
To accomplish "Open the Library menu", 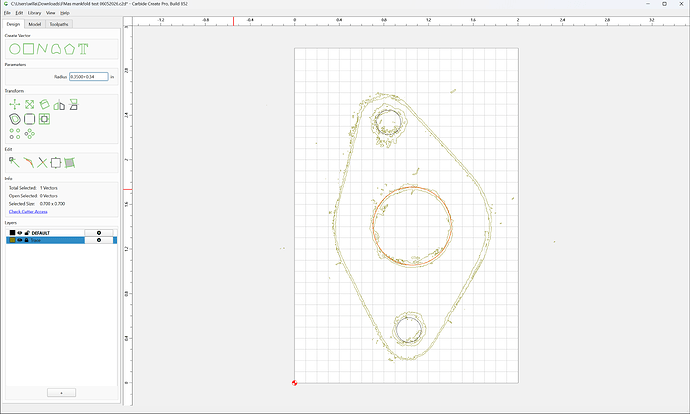I will (34, 13).
